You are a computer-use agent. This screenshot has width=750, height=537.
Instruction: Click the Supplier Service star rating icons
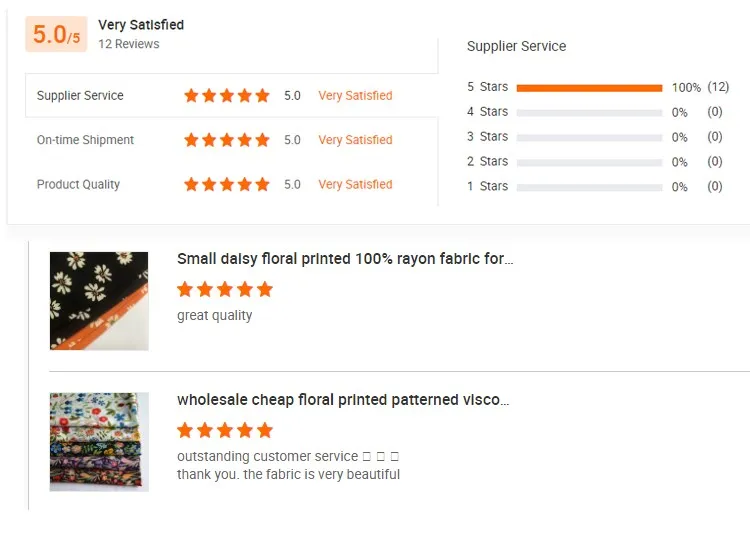coord(226,96)
